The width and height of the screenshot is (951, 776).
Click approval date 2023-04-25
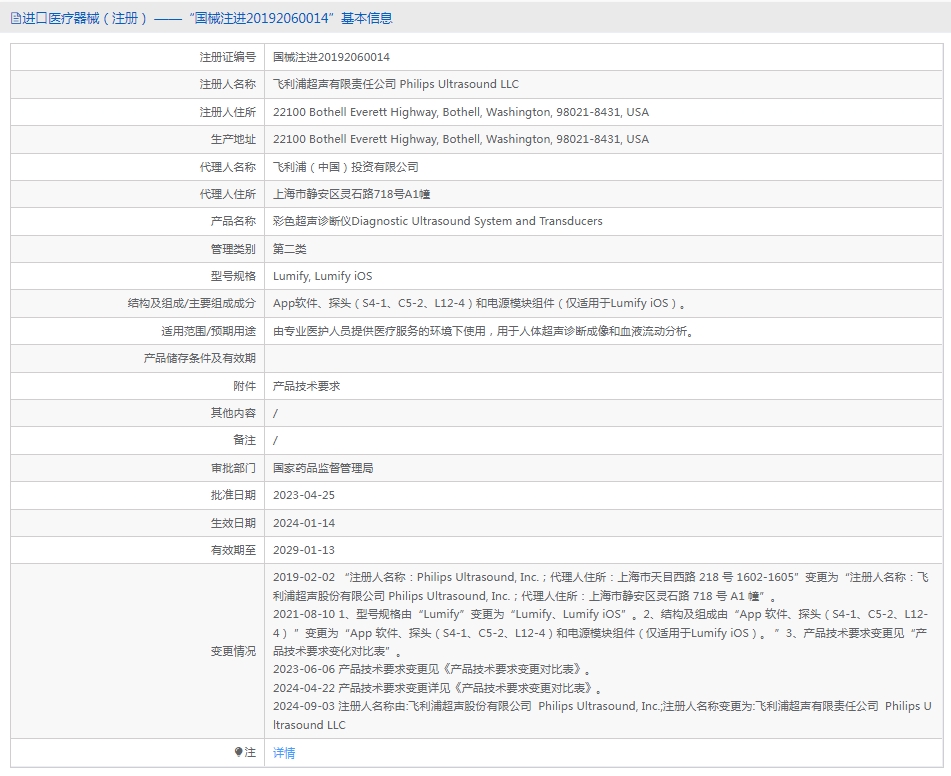coord(304,495)
